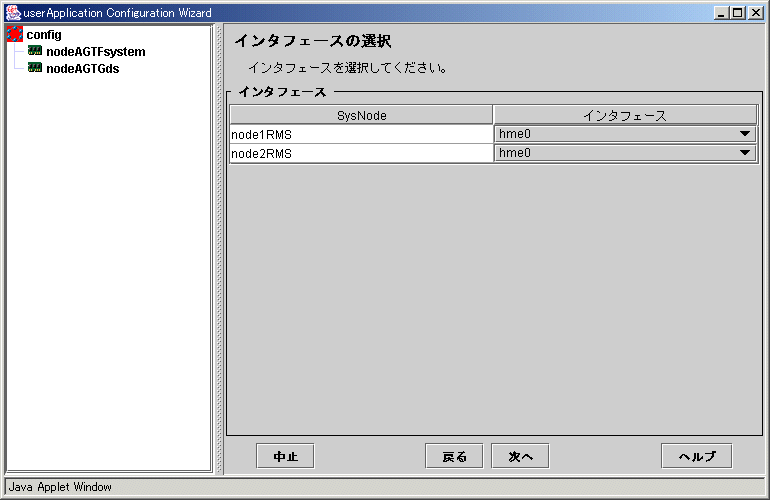
Task: Maximize the Configuration Wizard window
Action: 738,13
